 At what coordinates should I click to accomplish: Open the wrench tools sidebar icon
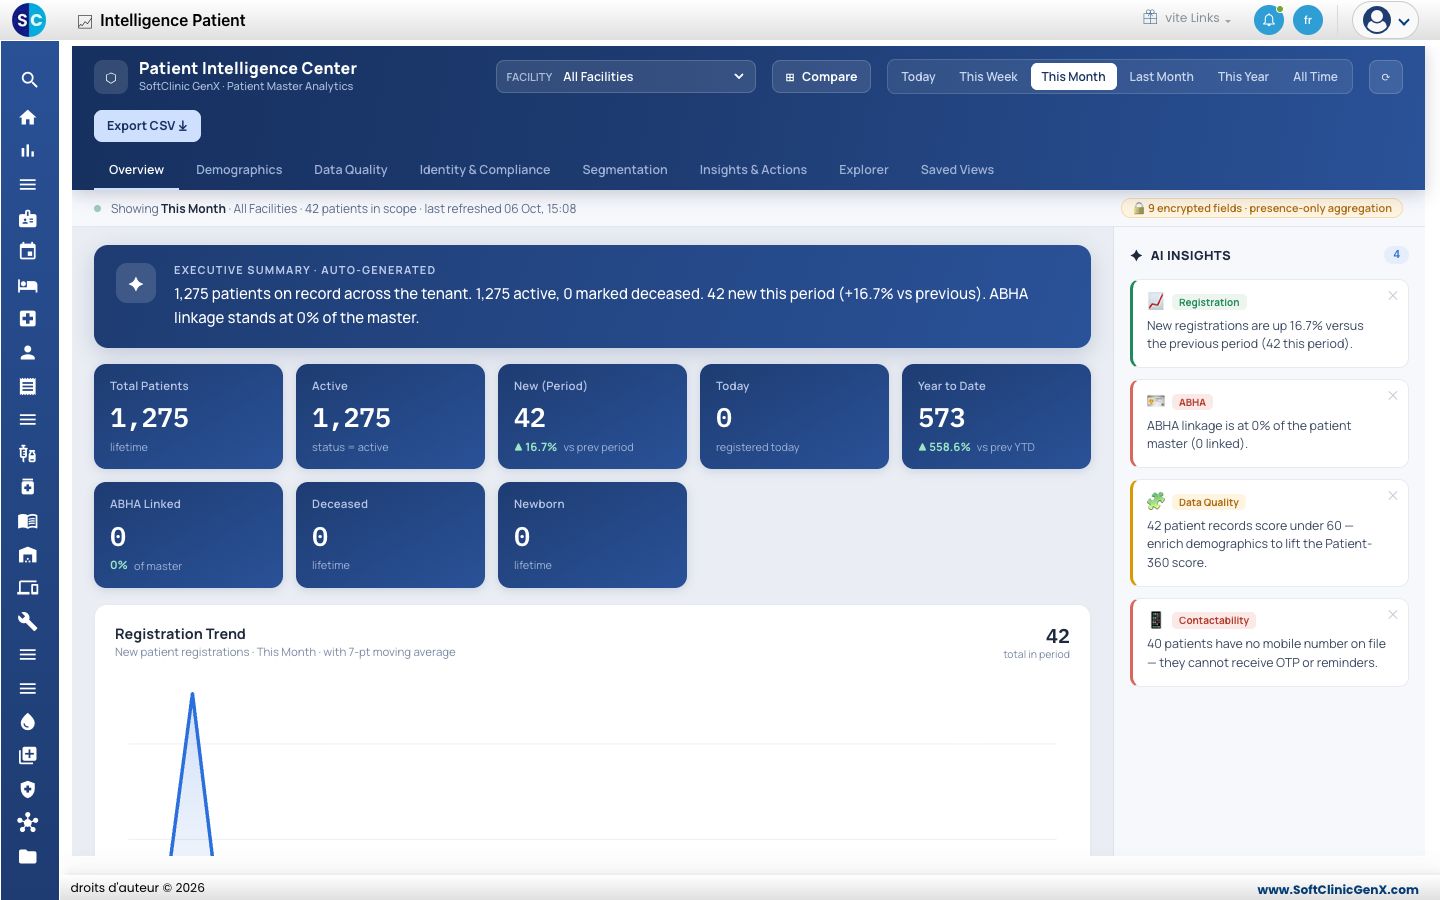[28, 621]
